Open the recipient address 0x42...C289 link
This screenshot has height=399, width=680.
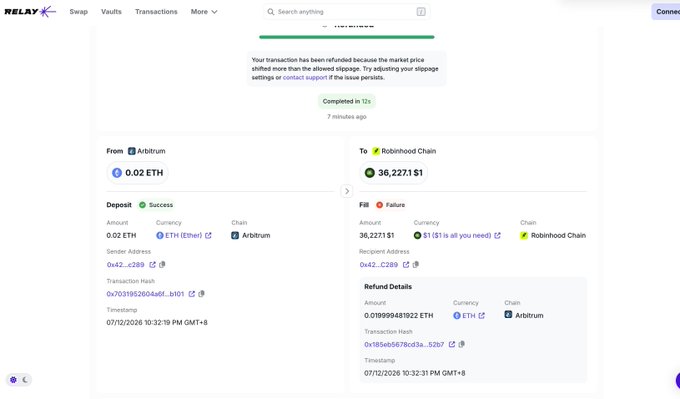(379, 265)
